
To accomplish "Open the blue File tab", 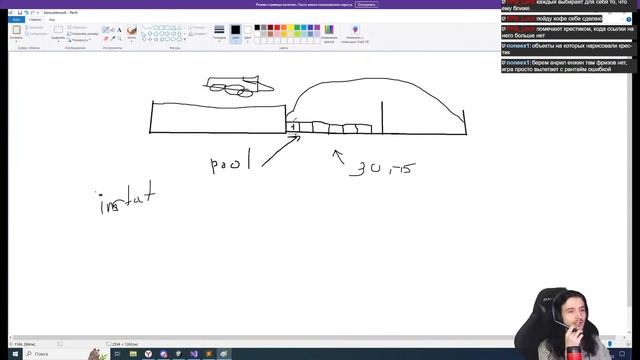I will click(x=16, y=20).
